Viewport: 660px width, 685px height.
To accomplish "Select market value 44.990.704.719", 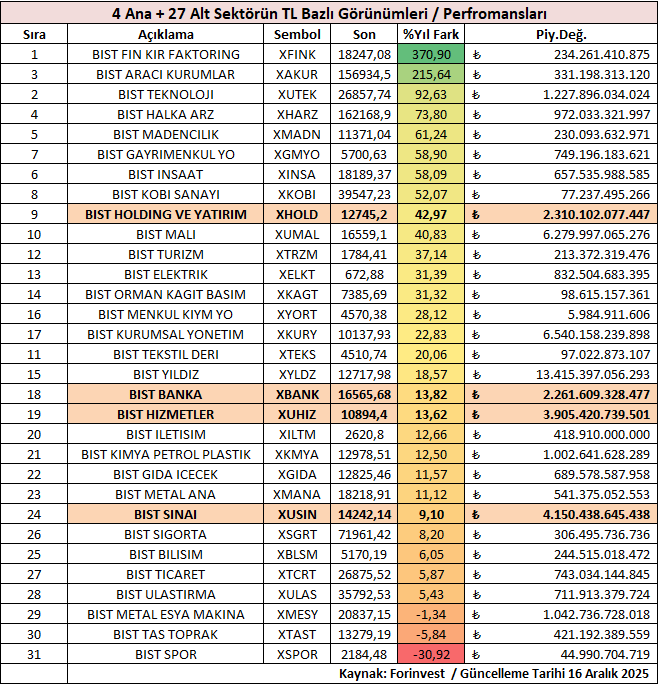I will [x=561, y=654].
